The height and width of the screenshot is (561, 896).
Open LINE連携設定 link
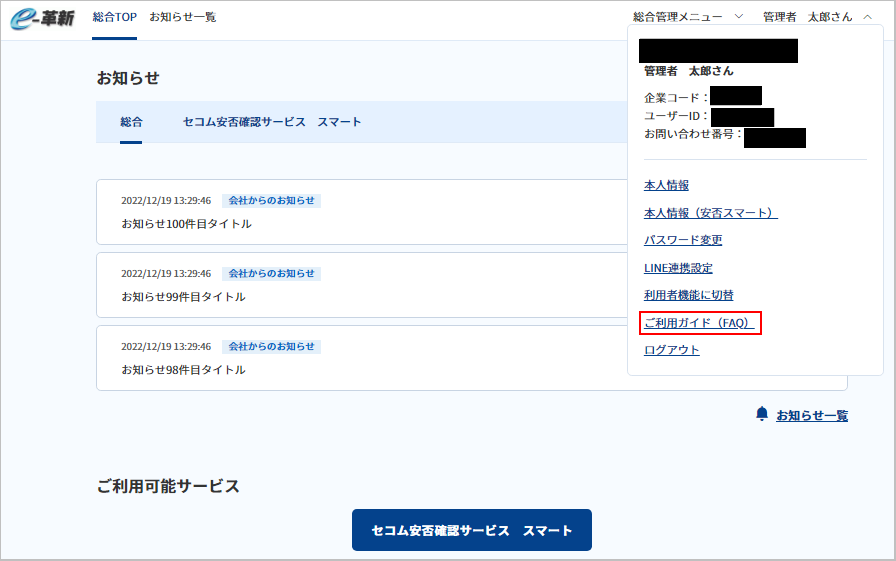[678, 267]
